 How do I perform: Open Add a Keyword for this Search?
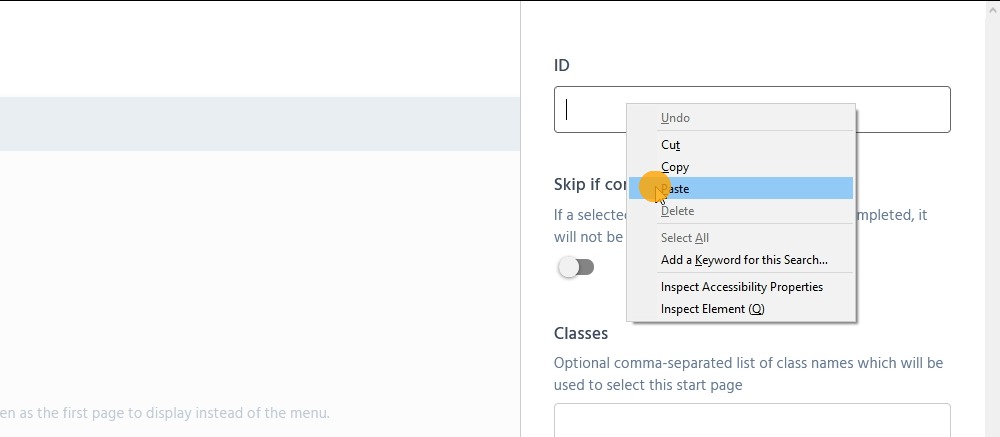744,260
